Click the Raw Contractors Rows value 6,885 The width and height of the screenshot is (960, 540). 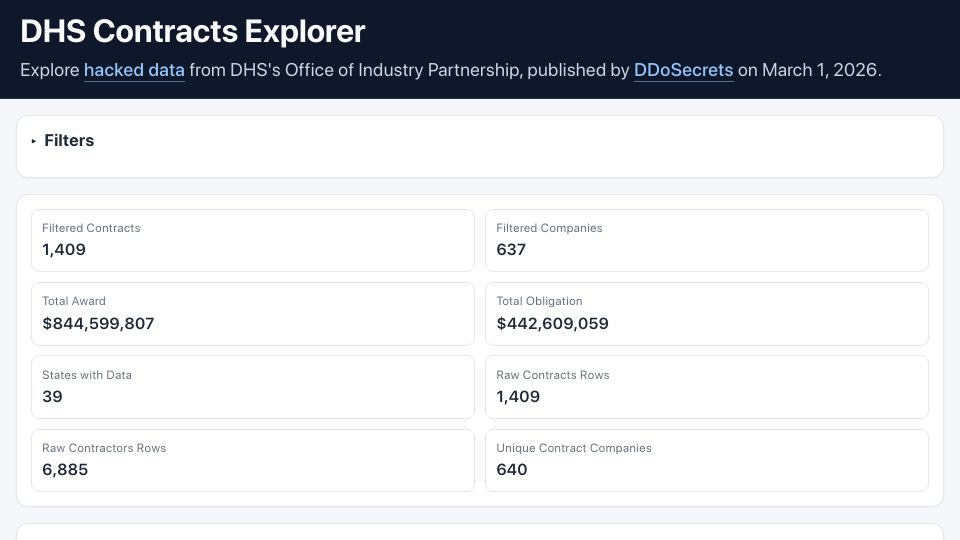tap(65, 470)
